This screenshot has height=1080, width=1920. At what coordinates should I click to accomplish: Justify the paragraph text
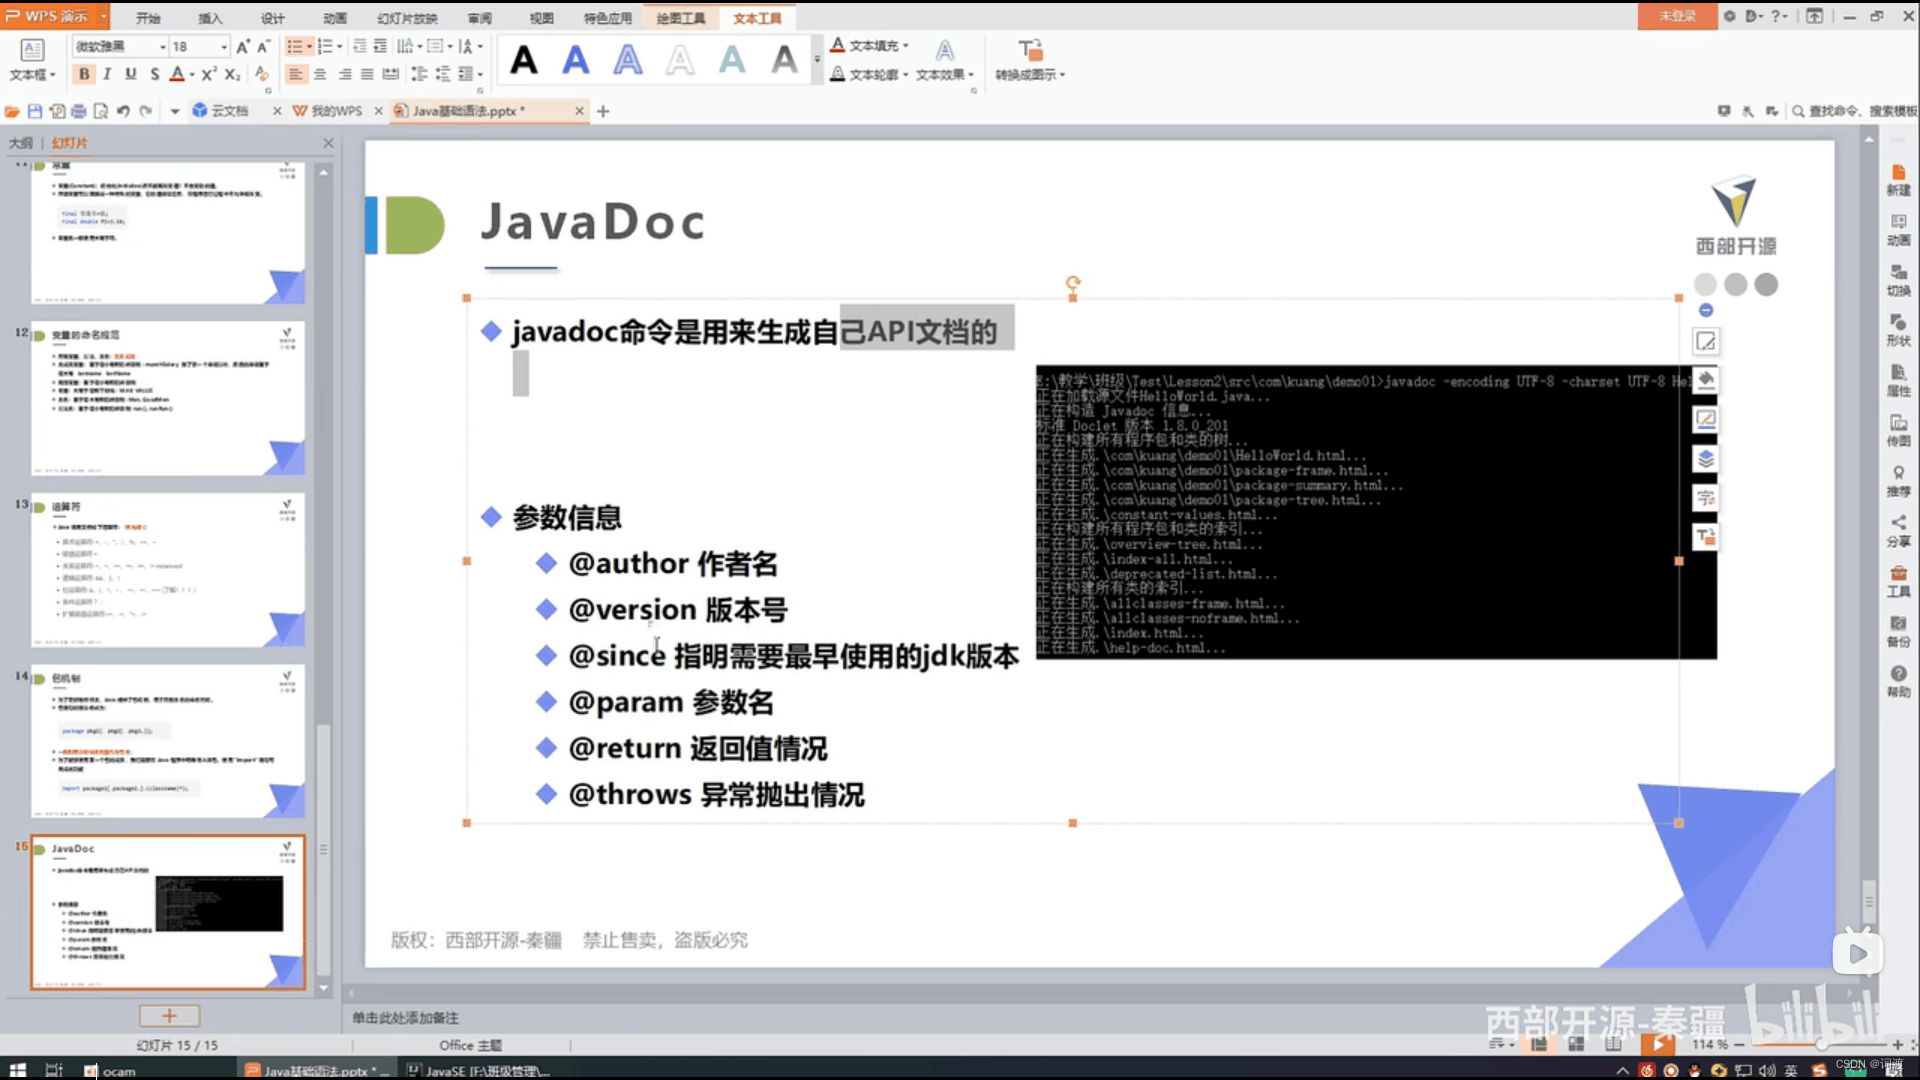click(x=367, y=74)
